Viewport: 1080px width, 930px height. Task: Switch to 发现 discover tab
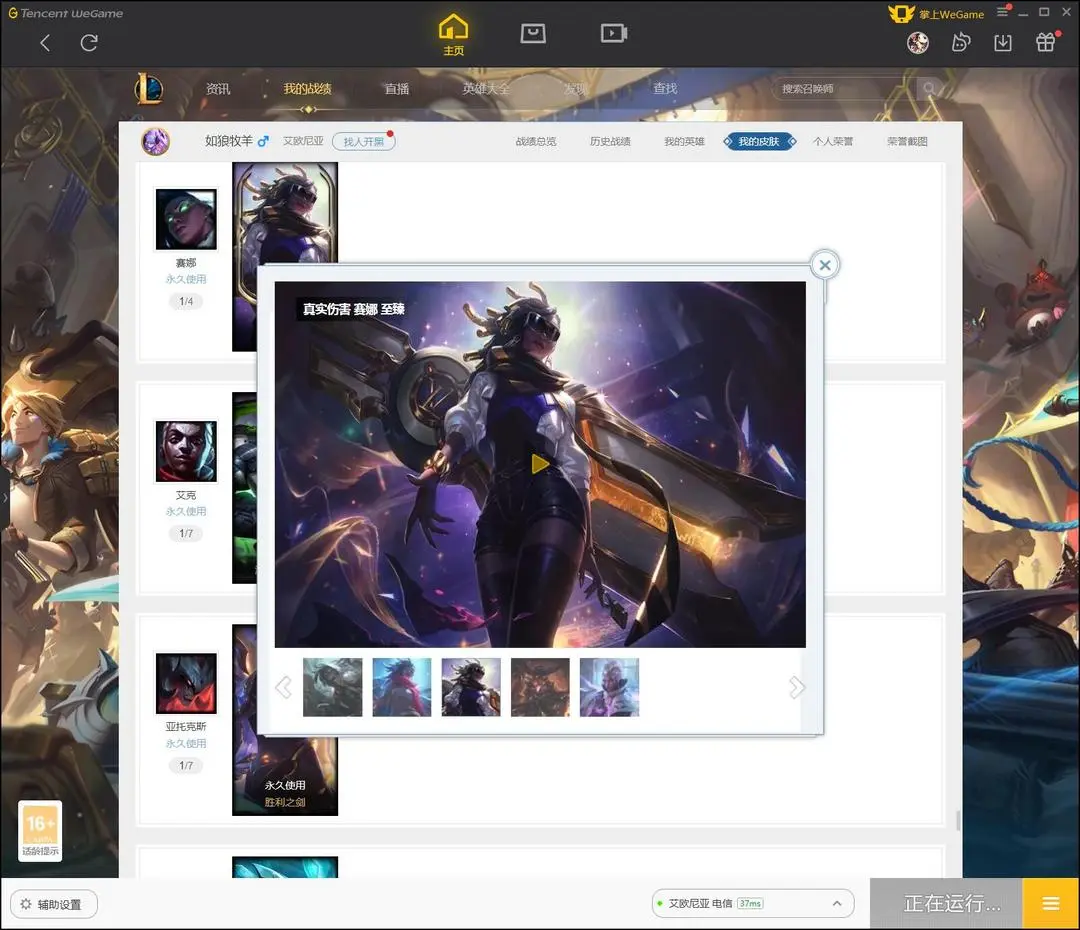[x=575, y=89]
